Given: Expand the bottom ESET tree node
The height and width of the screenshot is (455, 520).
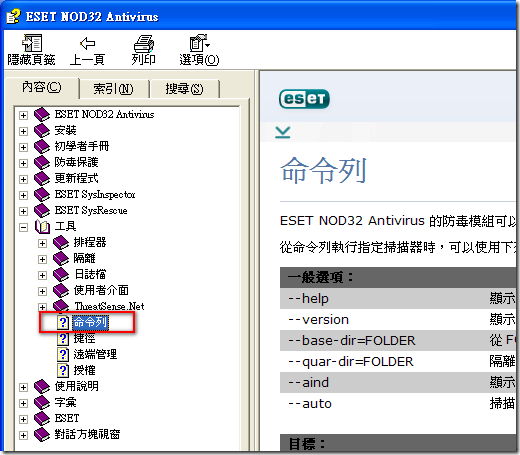Looking at the screenshot, I should (x=23, y=419).
